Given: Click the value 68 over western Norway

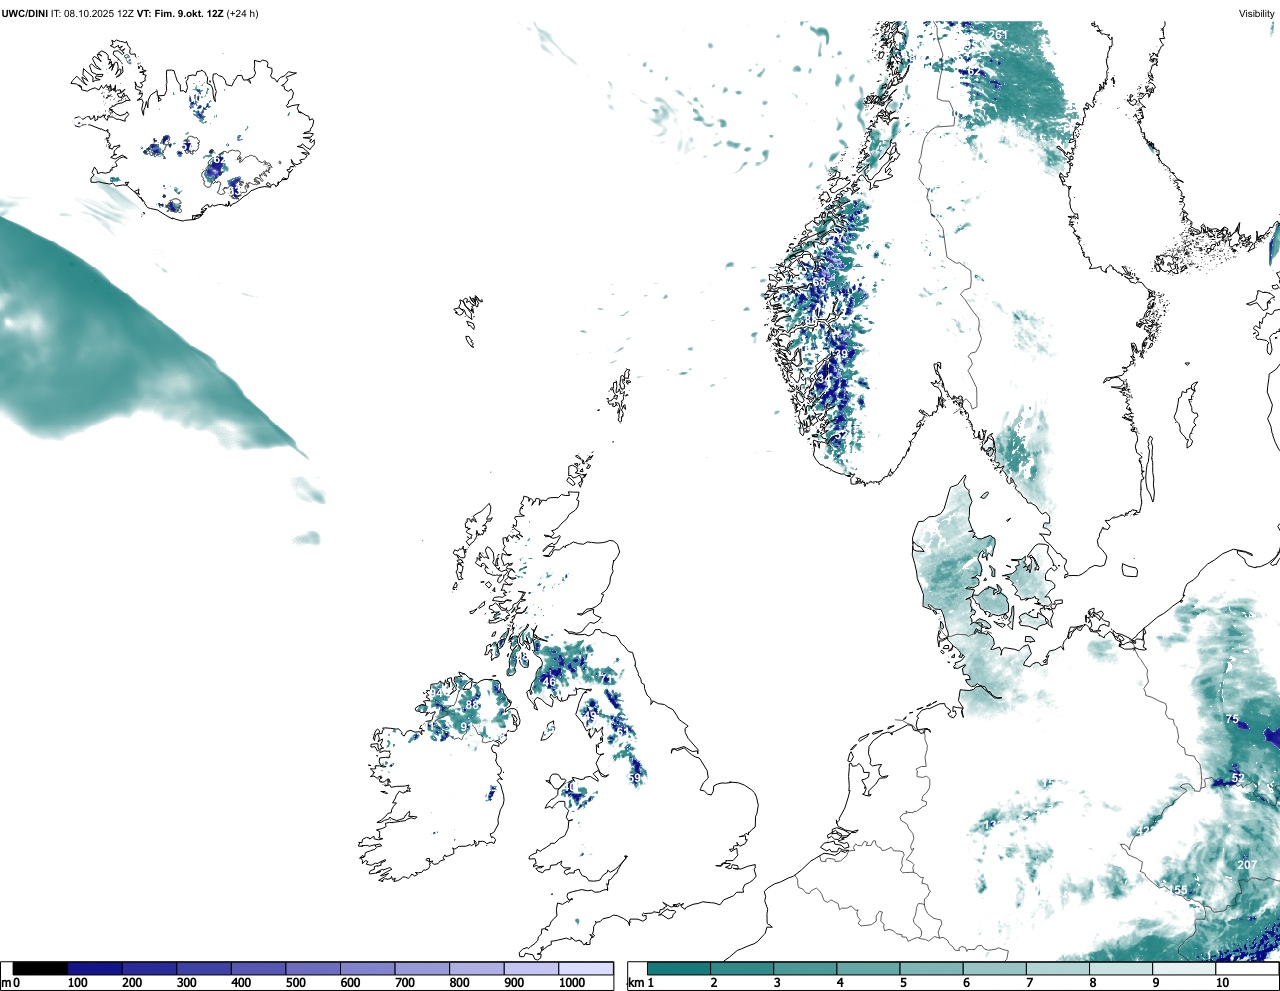Looking at the screenshot, I should [818, 283].
